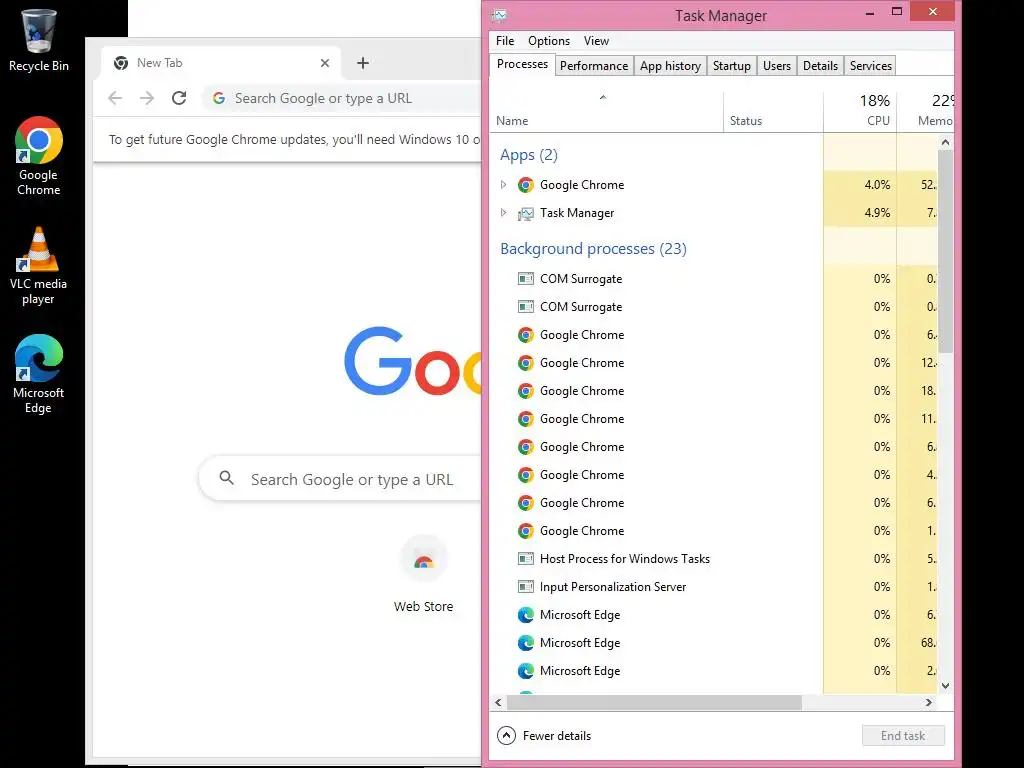Select the New Tab tab in Chrome

click(x=221, y=63)
